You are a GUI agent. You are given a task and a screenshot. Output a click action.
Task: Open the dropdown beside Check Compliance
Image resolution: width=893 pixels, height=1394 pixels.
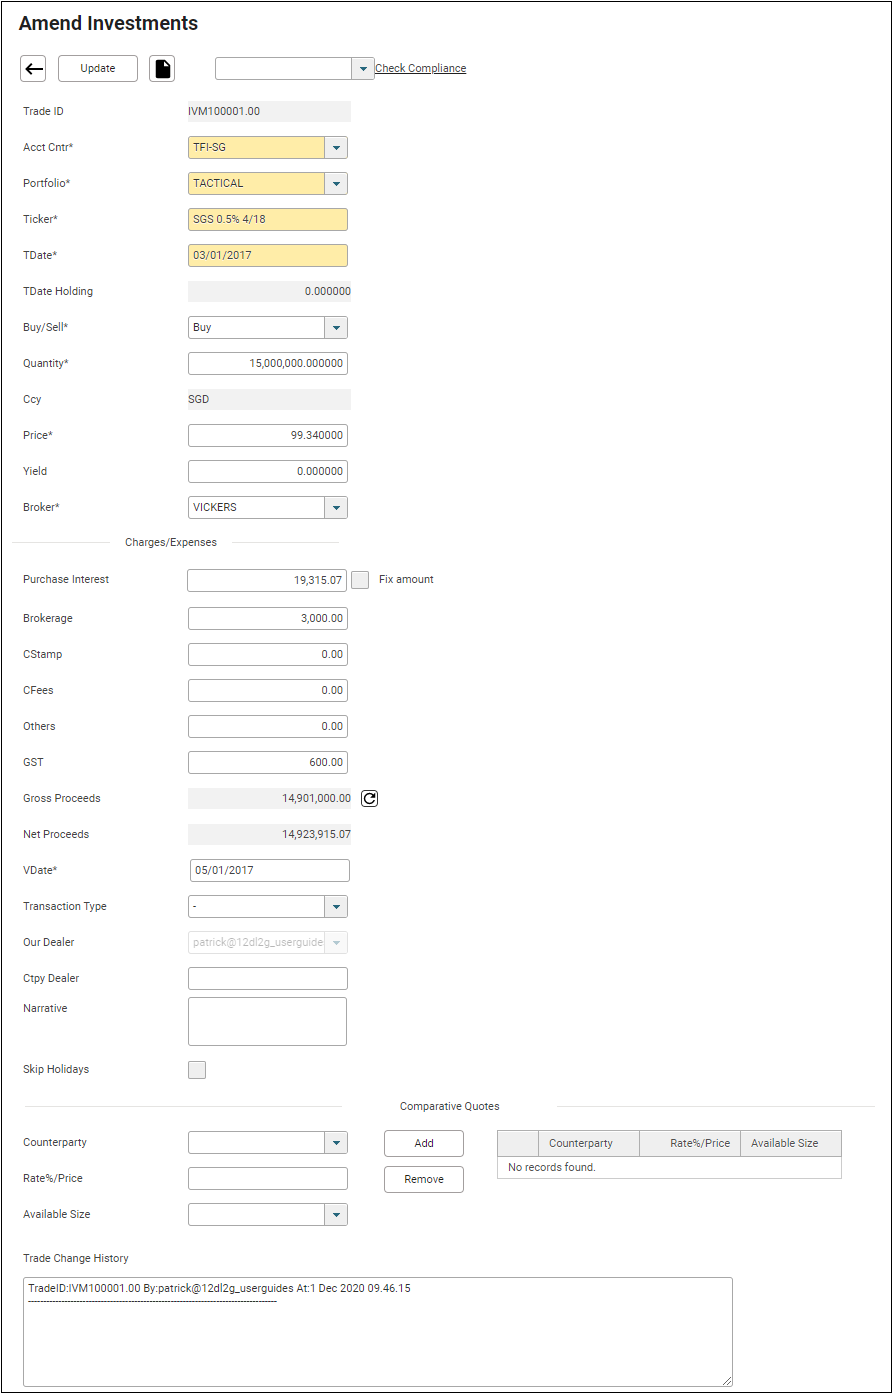coord(363,68)
